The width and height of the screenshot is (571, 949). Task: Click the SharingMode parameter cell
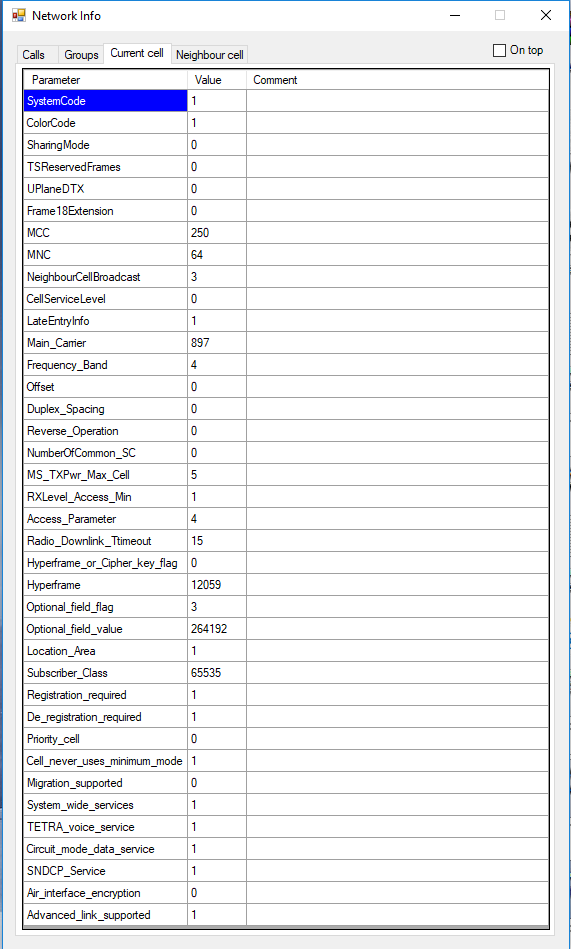[x=105, y=145]
